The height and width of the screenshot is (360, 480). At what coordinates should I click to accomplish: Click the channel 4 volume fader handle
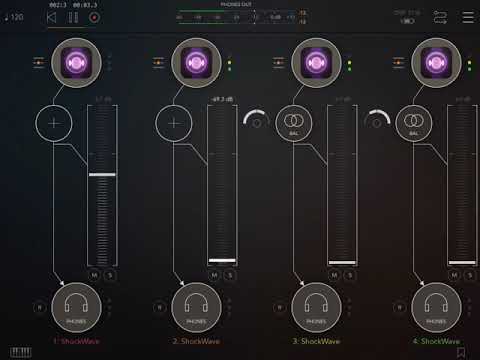tap(462, 263)
